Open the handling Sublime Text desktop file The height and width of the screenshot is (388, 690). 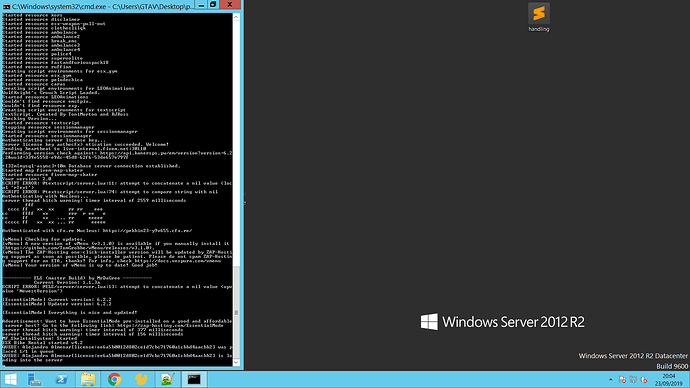point(539,18)
